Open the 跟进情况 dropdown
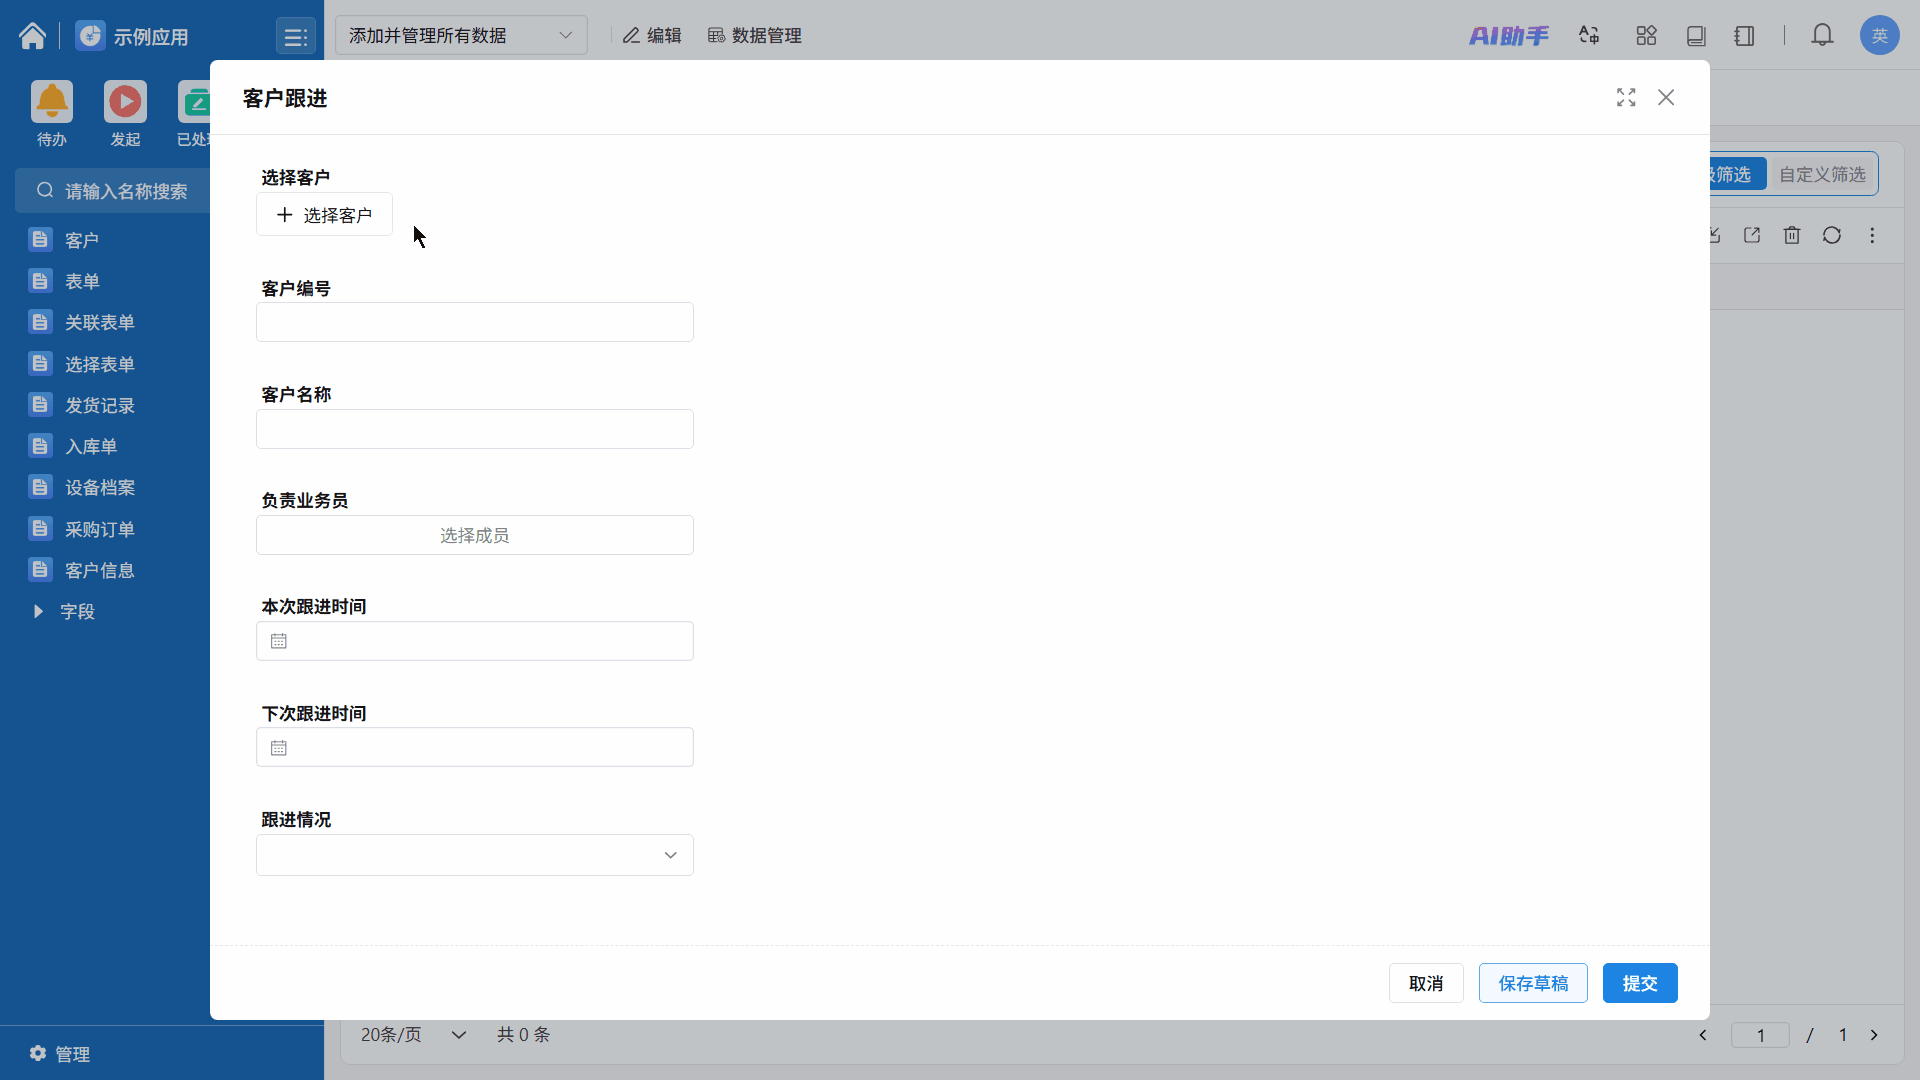 coord(474,855)
